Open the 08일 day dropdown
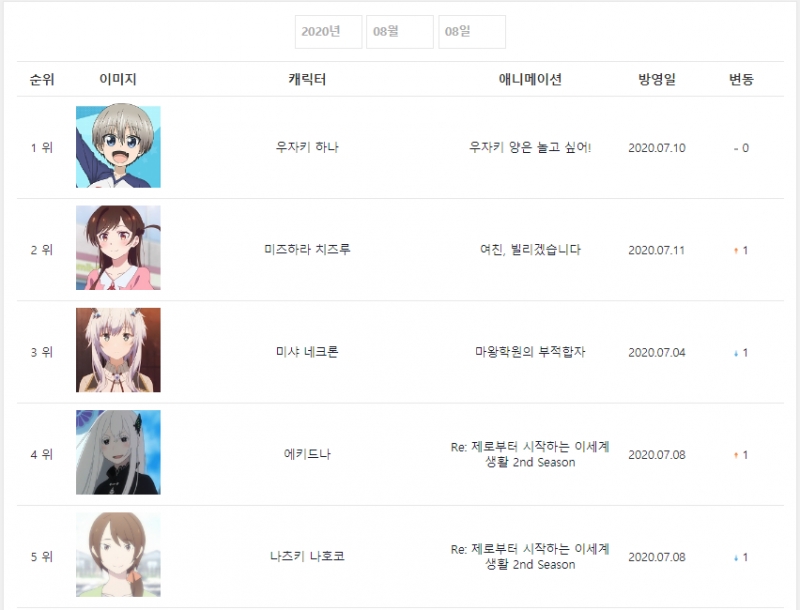 (472, 32)
